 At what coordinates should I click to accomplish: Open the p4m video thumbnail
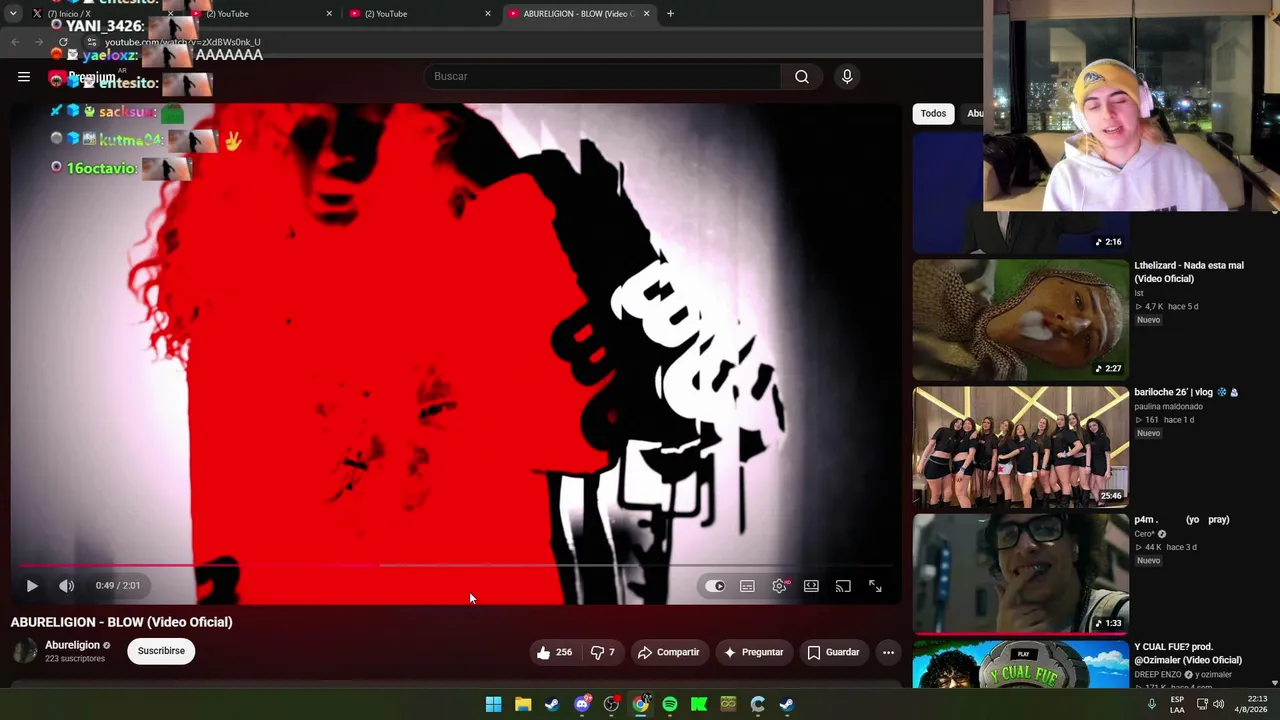pos(1020,574)
